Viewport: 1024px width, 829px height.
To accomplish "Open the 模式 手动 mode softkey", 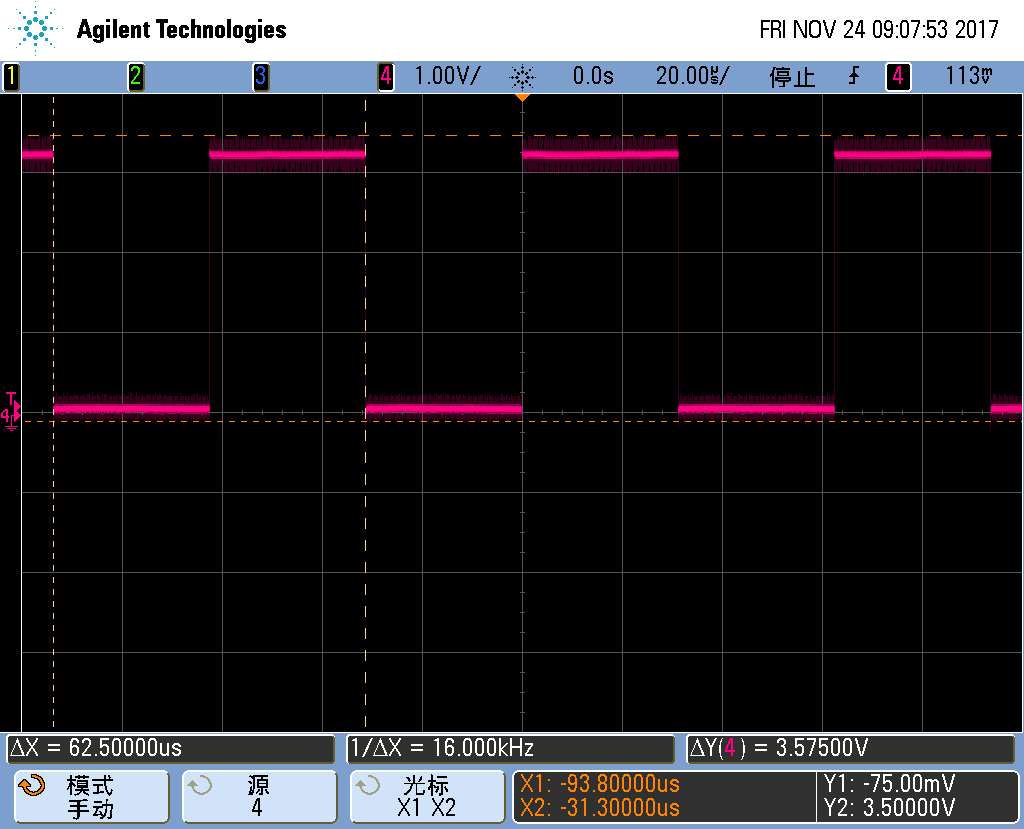I will [x=91, y=796].
